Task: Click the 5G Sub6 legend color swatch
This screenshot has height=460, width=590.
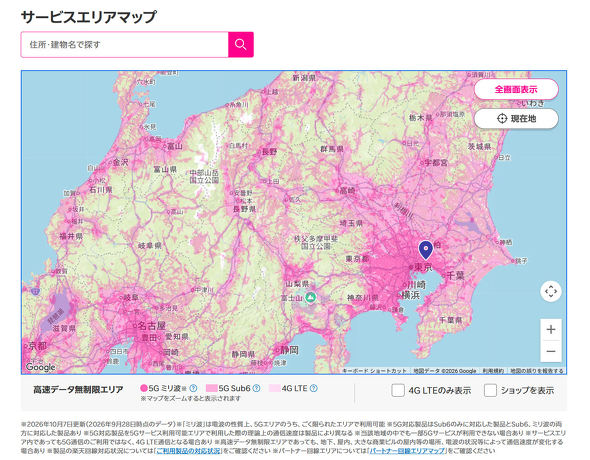Action: pyautogui.click(x=211, y=388)
